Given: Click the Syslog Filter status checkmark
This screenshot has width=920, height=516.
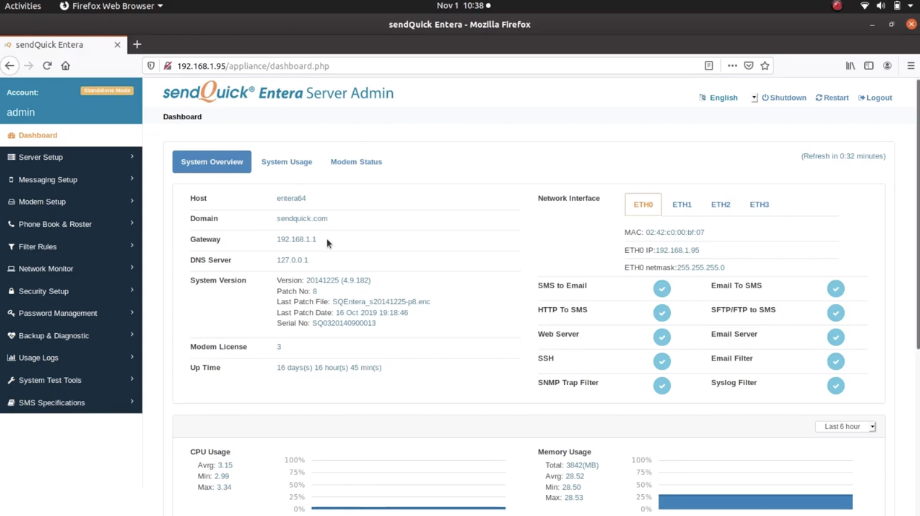Looking at the screenshot, I should tap(836, 386).
